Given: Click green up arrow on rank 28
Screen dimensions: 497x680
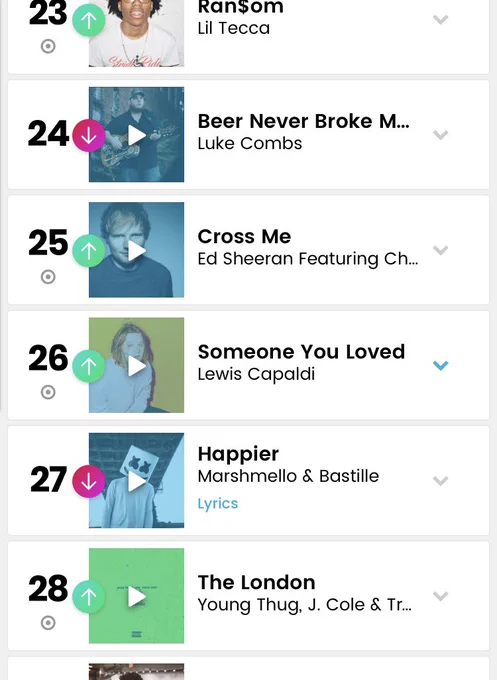Looking at the screenshot, I should tap(89, 597).
